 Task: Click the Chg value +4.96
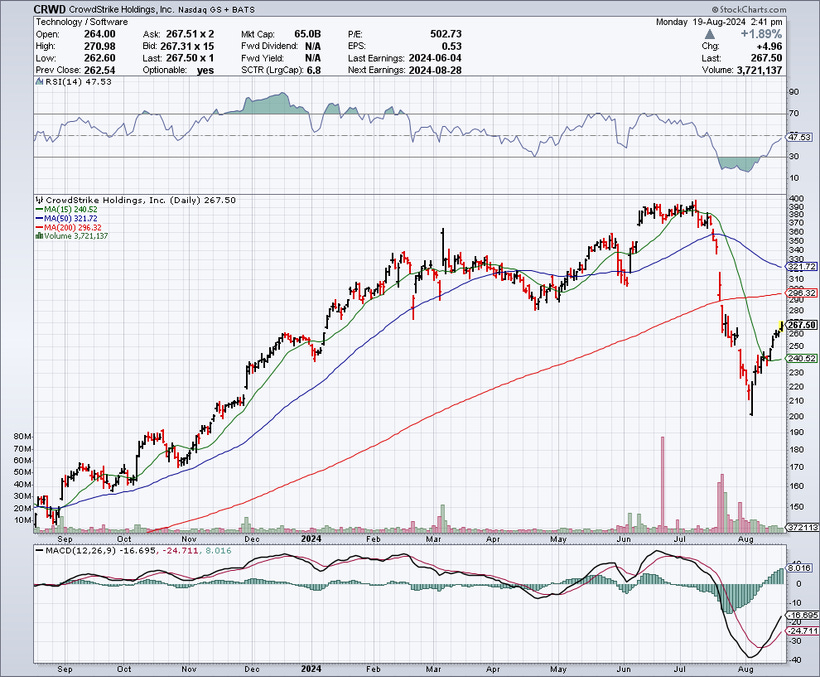click(x=768, y=47)
